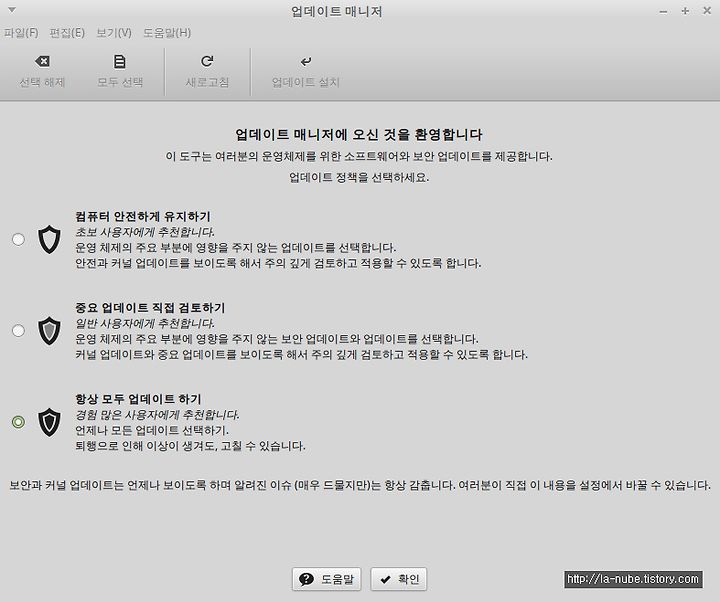Image resolution: width=720 pixels, height=602 pixels.
Task: Select the 중요 업데이트 직접 검토하기 radio button
Action: [x=18, y=331]
